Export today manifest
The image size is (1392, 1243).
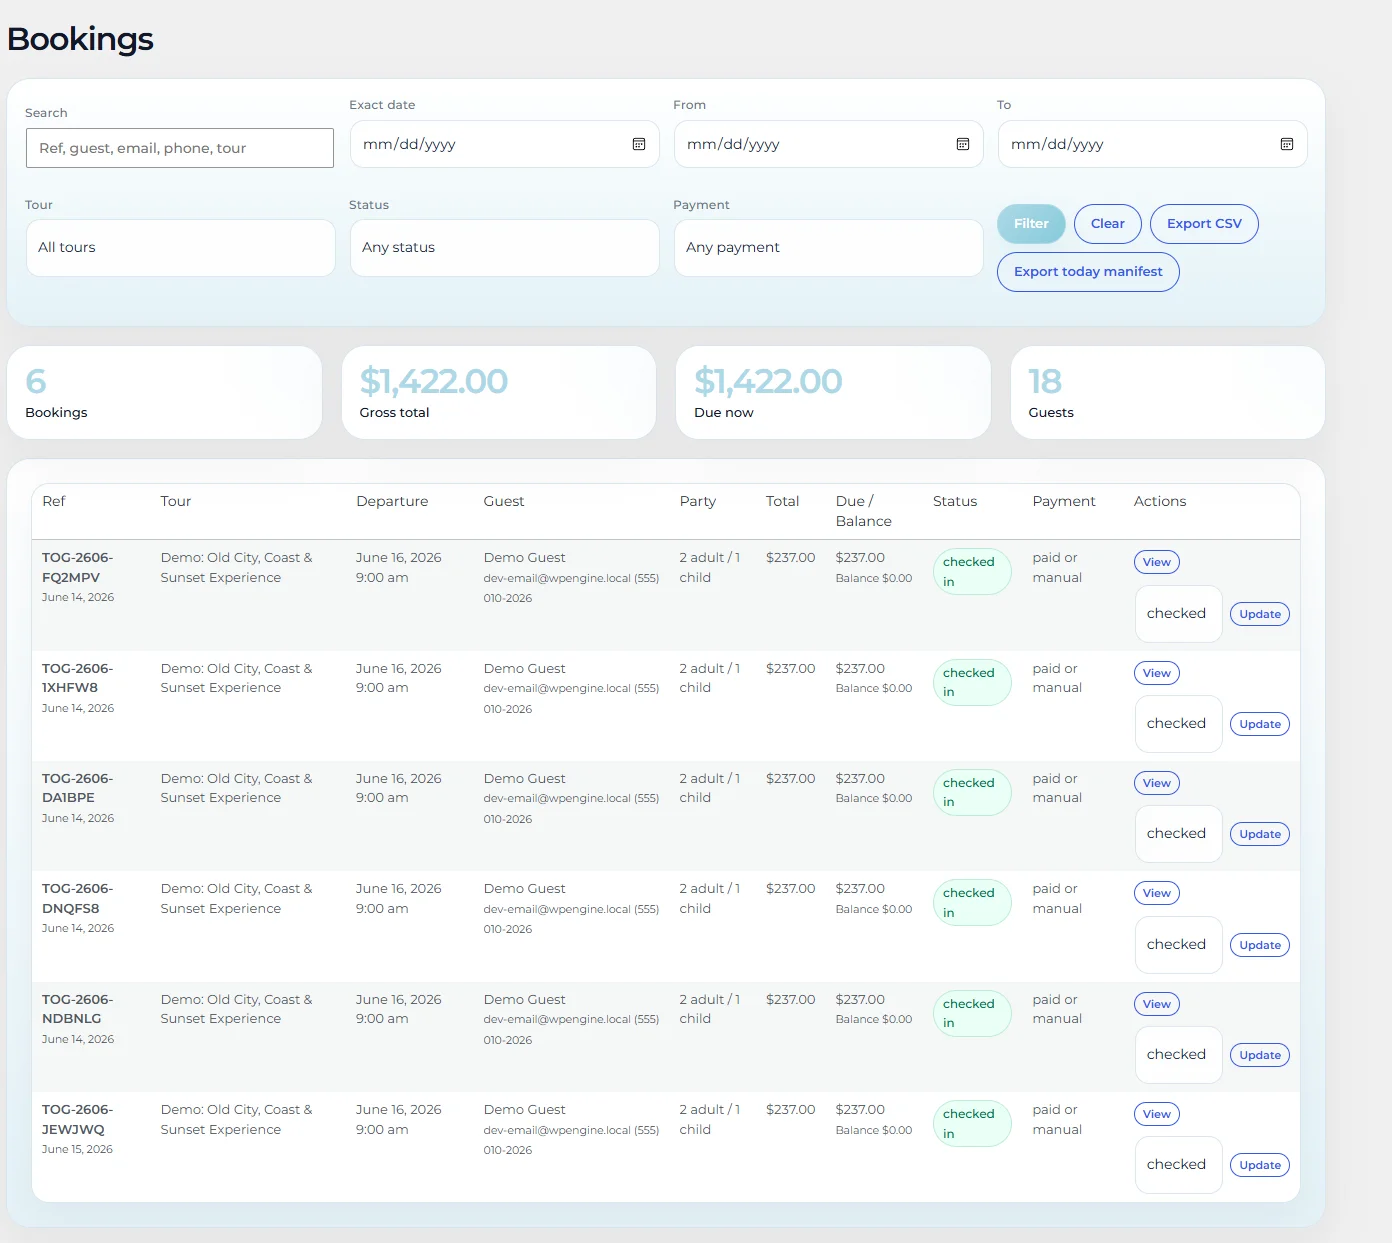point(1088,272)
